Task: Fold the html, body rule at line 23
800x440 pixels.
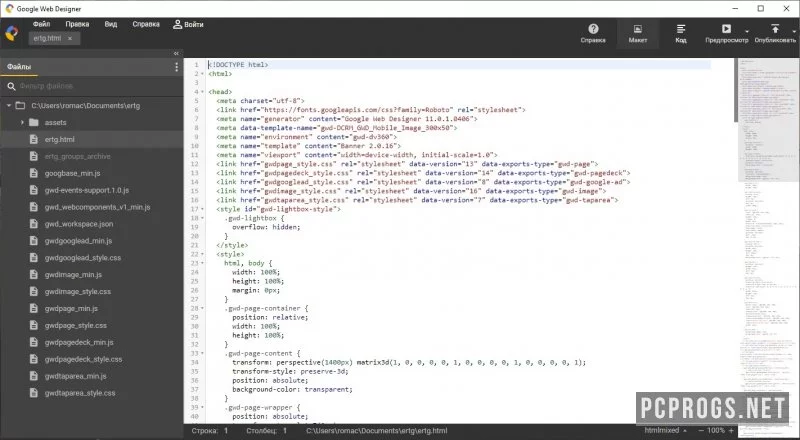Action: pos(203,263)
